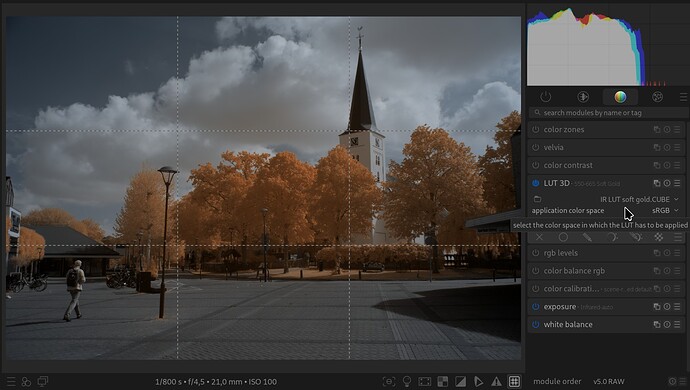Expand the exposure module

[x=560, y=306]
